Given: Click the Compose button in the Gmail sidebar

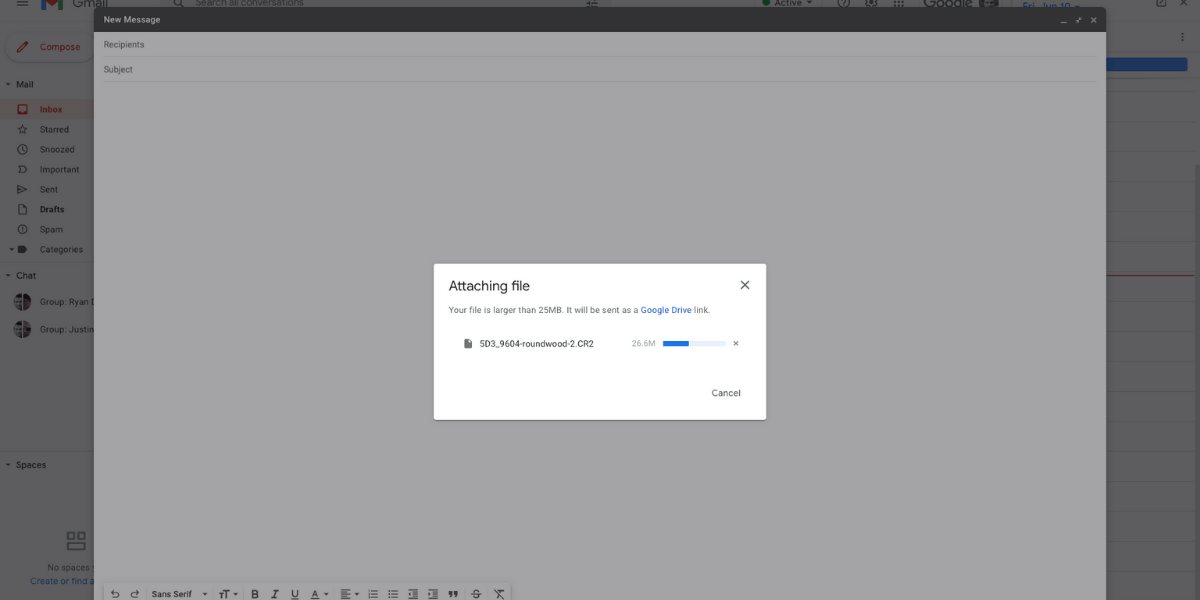Looking at the screenshot, I should click(48, 47).
